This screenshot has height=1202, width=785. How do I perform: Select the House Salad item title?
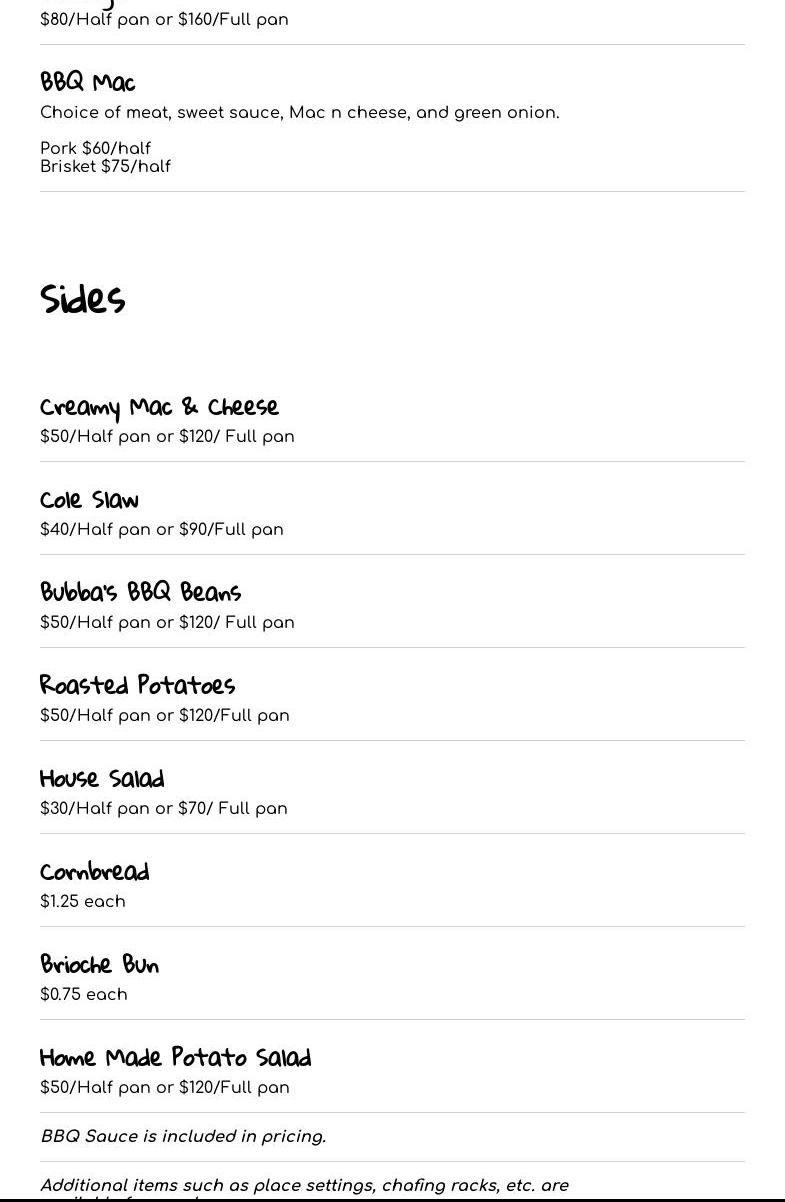click(102, 778)
